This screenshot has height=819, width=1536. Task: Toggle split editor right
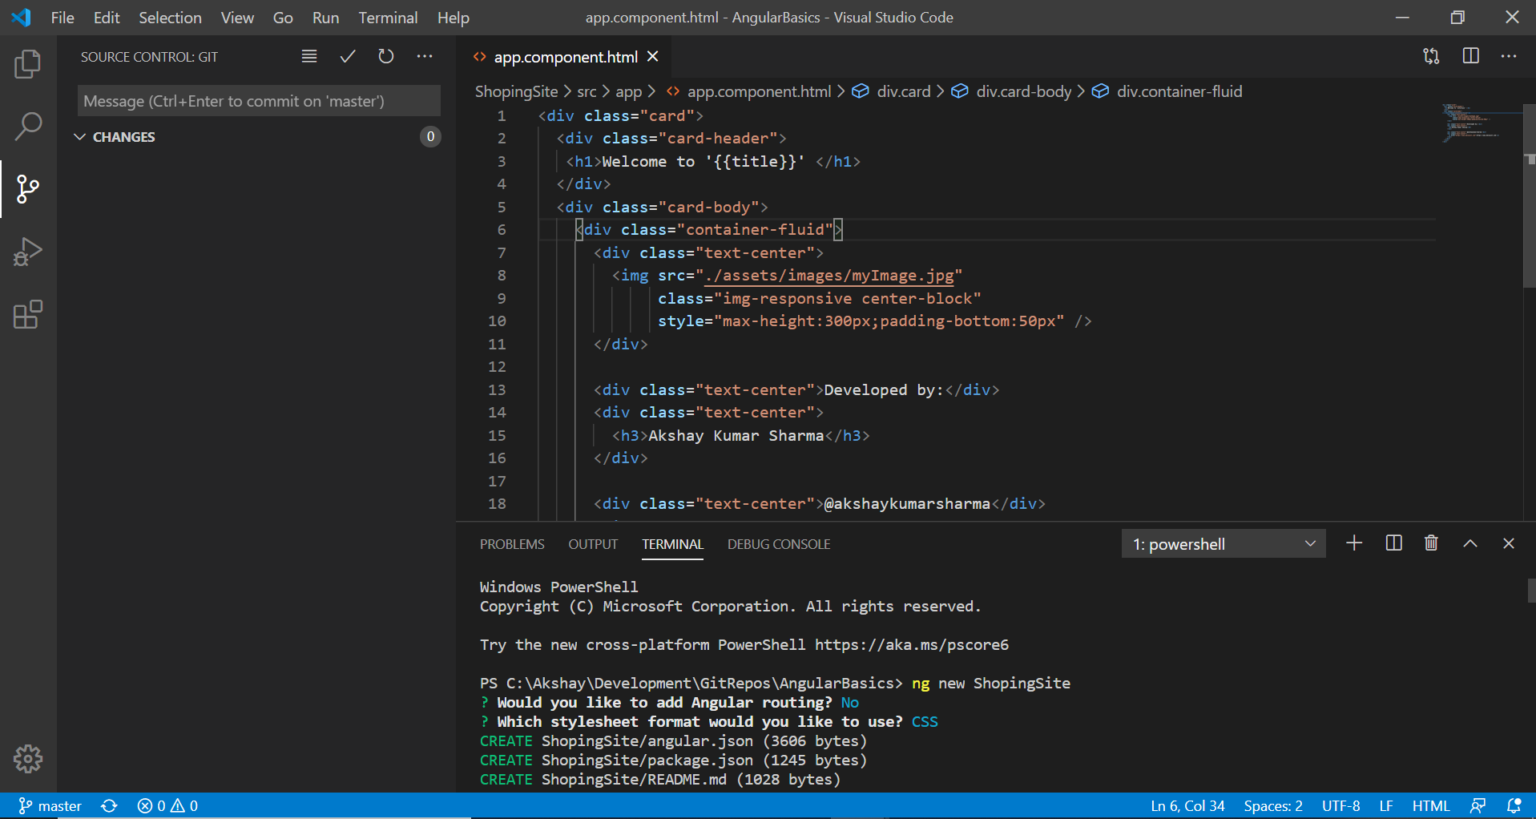coord(1471,56)
